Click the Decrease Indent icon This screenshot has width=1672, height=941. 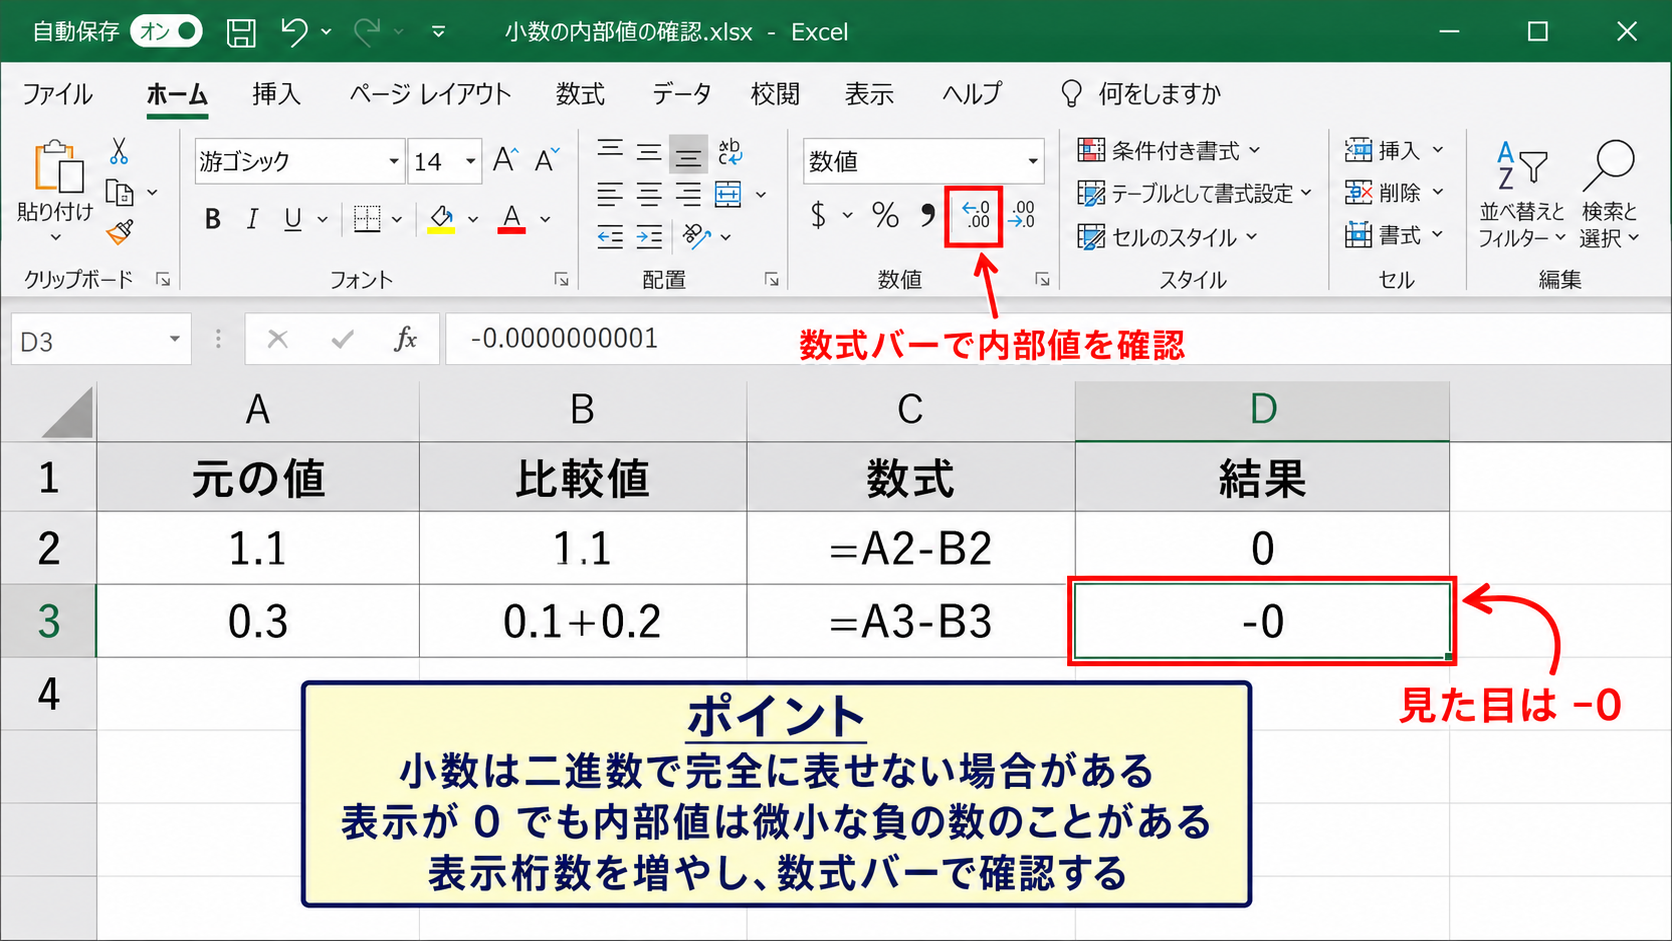click(610, 237)
